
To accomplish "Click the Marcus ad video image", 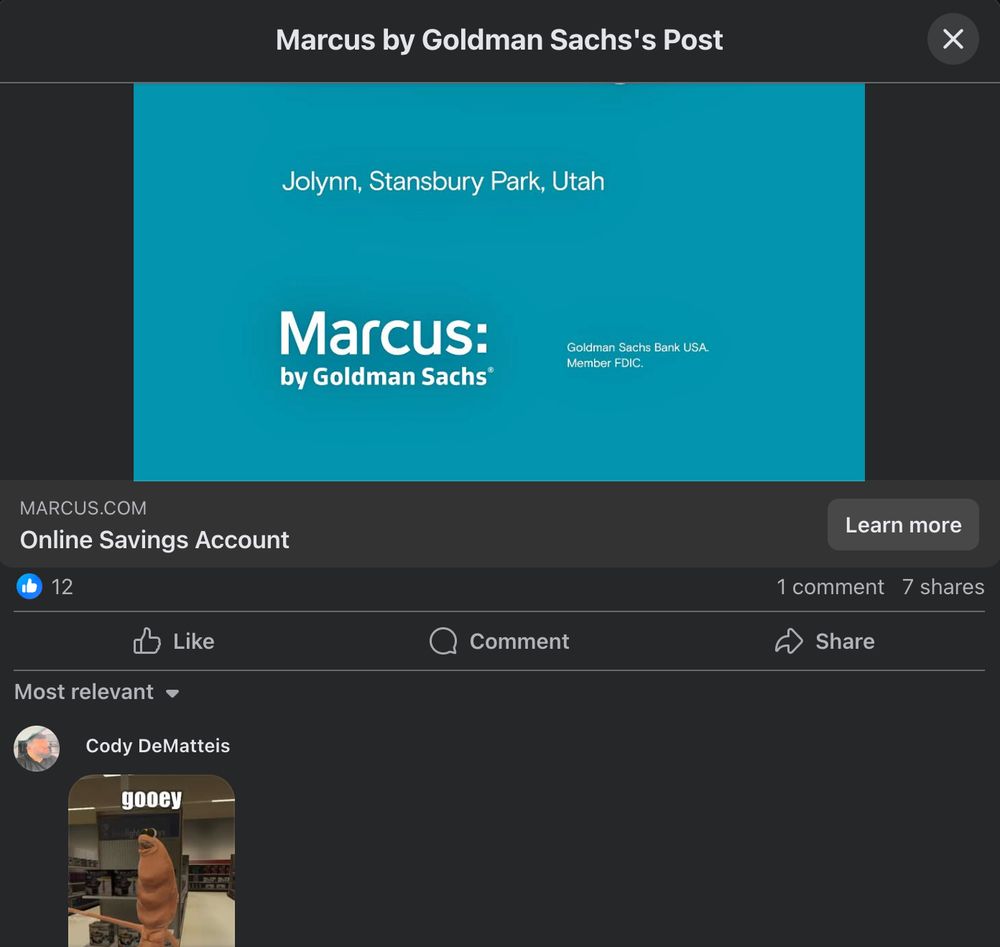I will tap(499, 281).
